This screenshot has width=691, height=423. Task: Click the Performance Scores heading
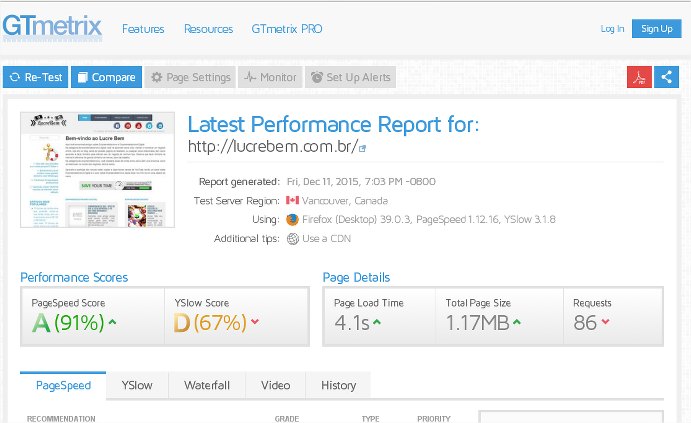tap(74, 278)
